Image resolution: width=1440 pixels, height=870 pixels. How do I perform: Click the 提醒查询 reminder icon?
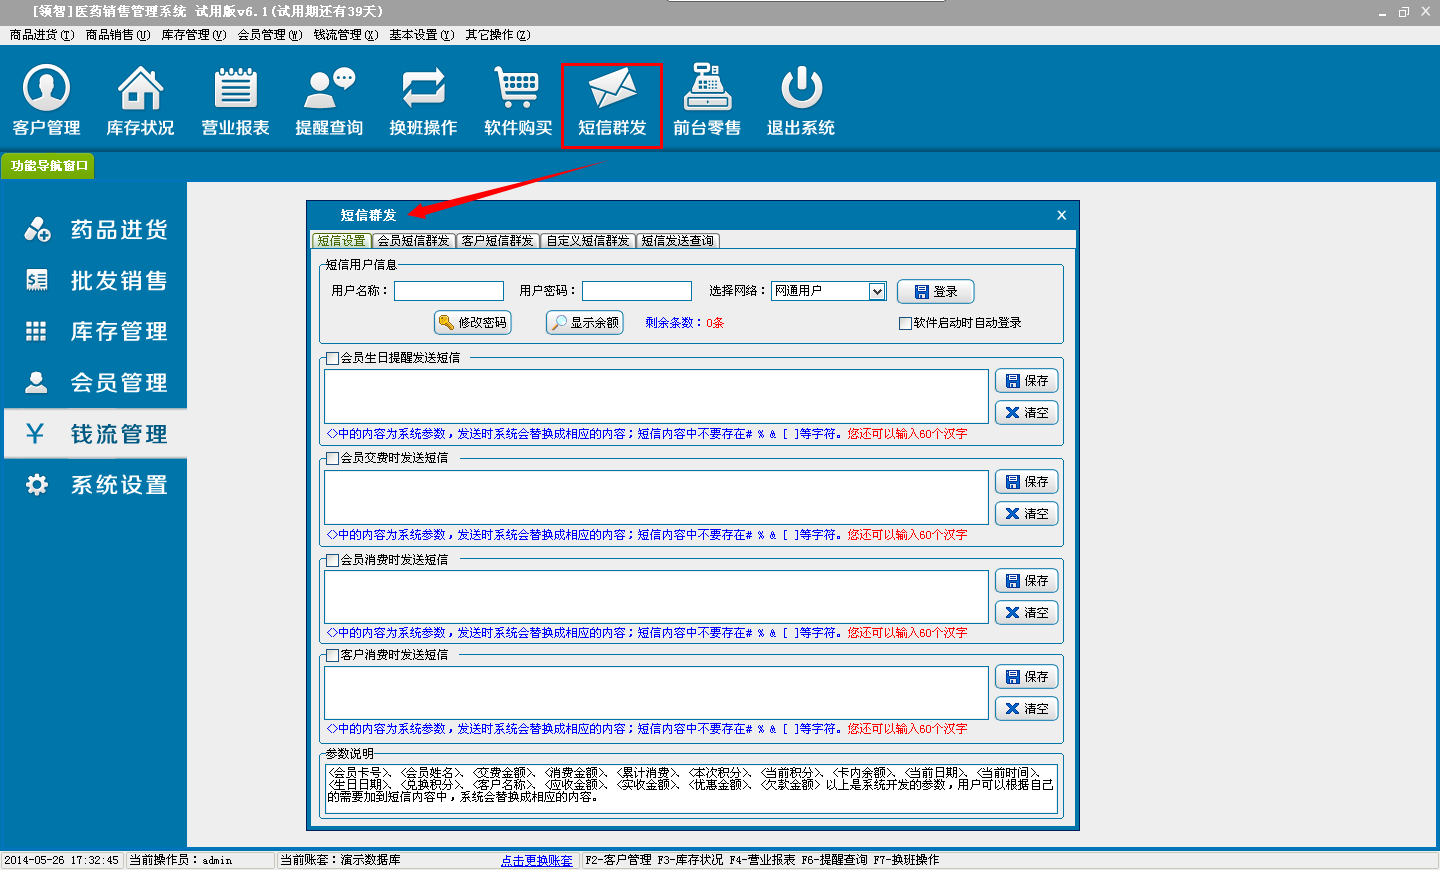tap(329, 100)
